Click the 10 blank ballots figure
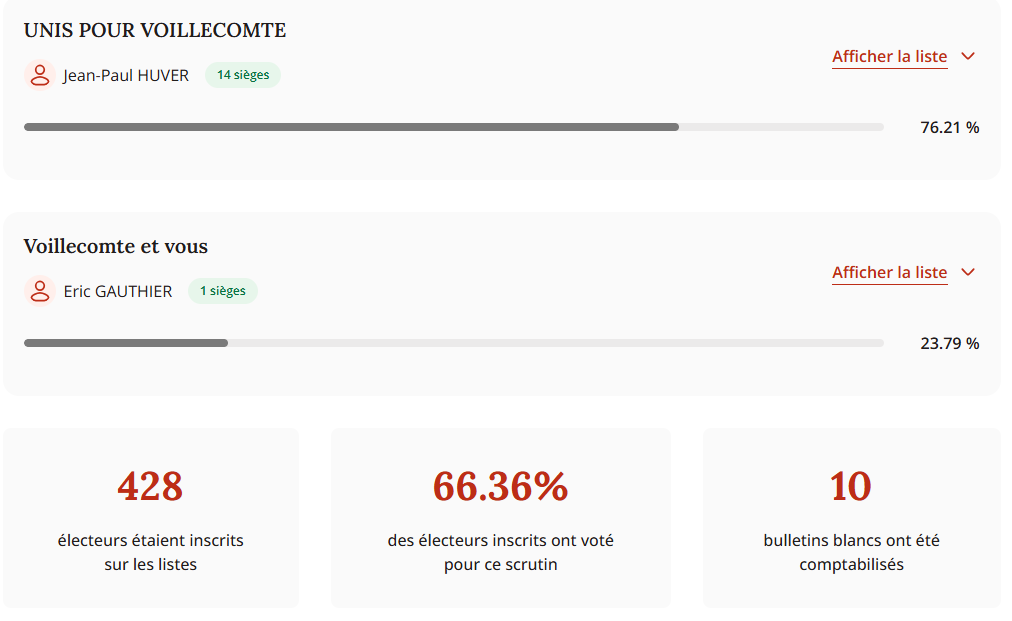The width and height of the screenshot is (1012, 621). click(851, 486)
